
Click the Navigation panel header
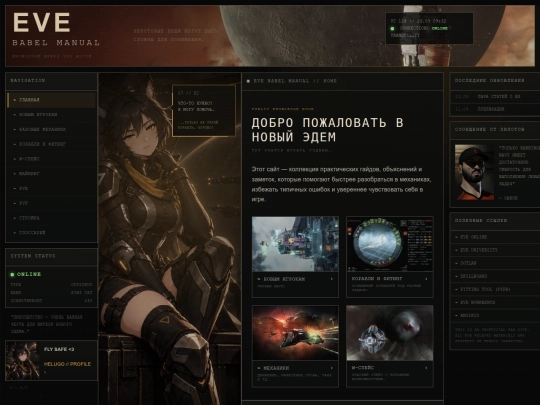51,81
